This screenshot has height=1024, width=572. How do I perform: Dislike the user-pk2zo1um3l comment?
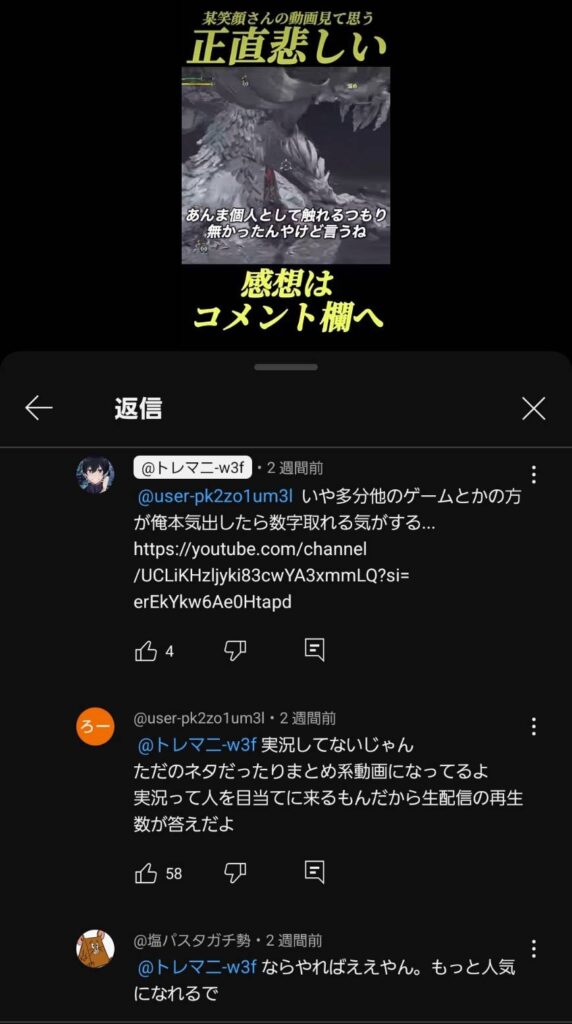point(235,872)
